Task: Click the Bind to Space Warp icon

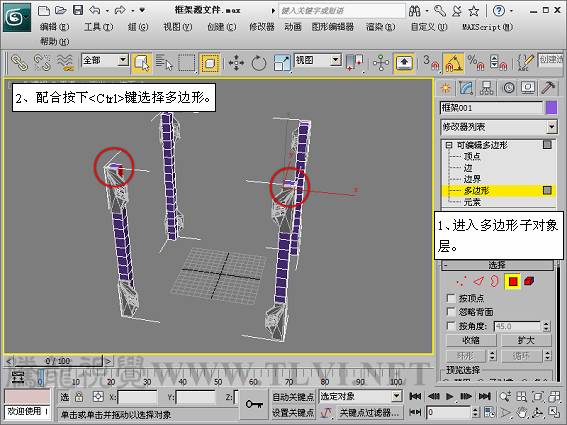Action: 65,62
